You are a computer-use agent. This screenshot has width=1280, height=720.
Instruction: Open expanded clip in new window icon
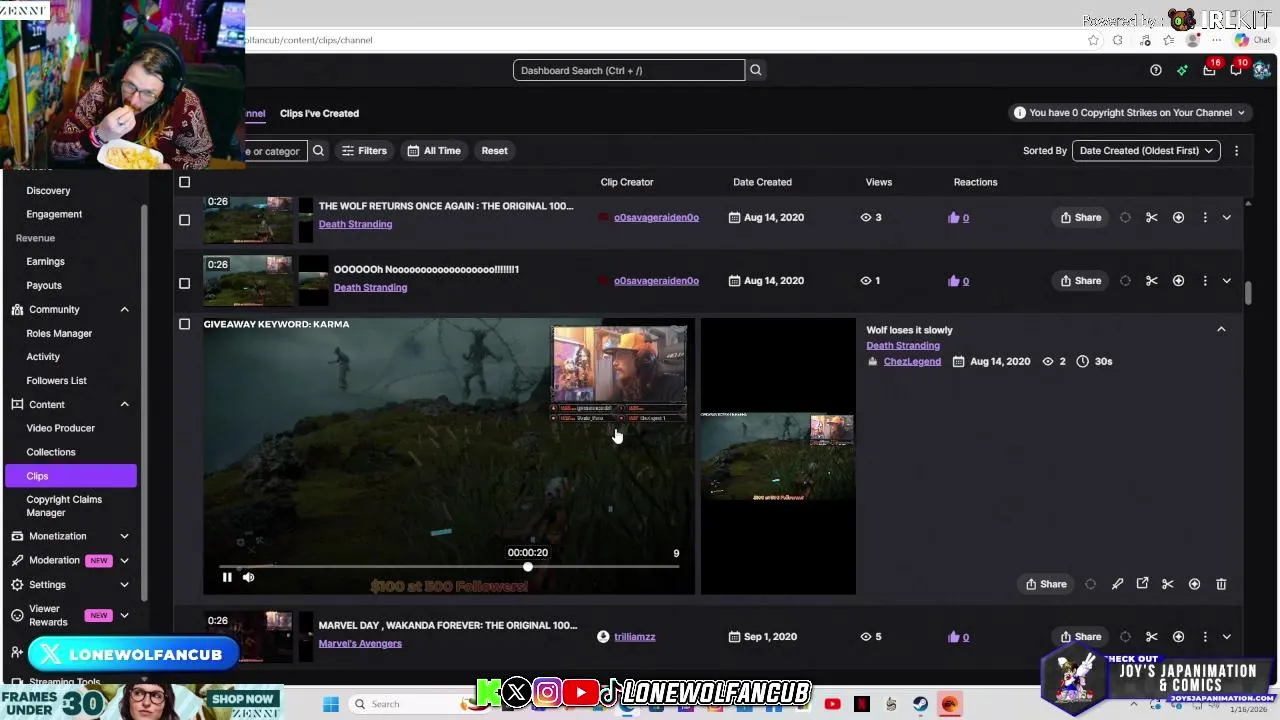pyautogui.click(x=1142, y=584)
